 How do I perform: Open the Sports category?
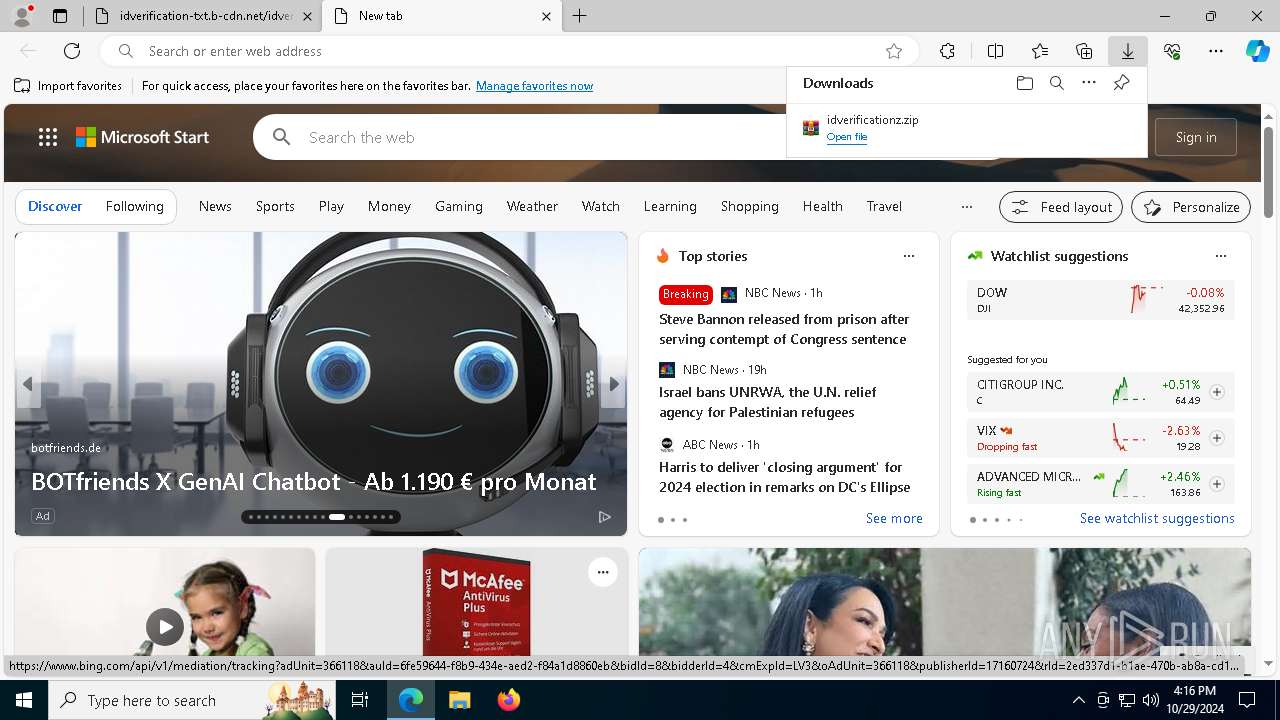[x=275, y=206]
